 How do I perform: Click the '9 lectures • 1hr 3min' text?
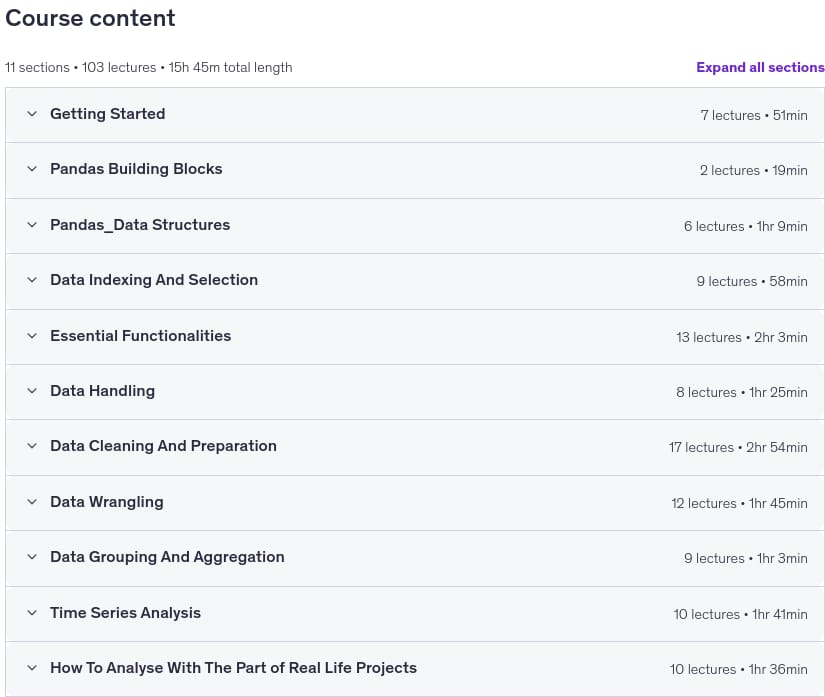point(746,559)
